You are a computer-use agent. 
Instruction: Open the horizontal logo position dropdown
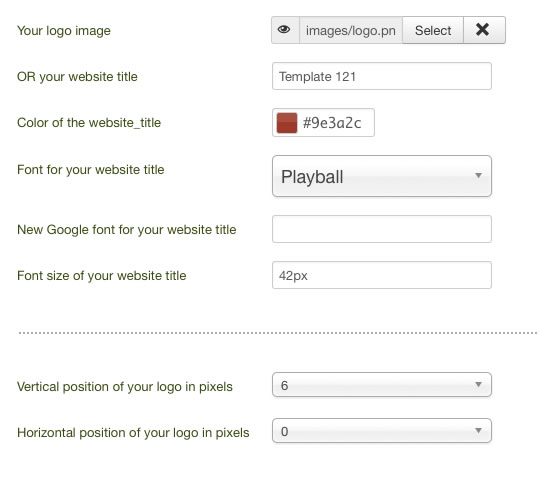click(382, 431)
